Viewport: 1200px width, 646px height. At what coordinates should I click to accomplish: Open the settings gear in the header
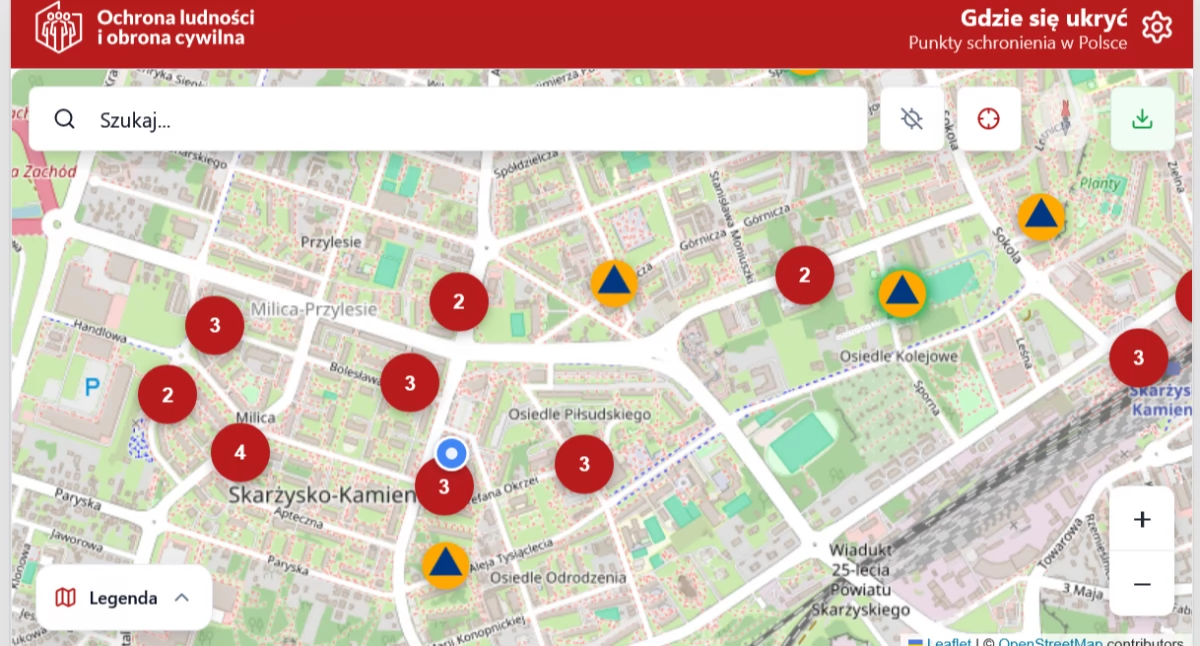coord(1156,27)
